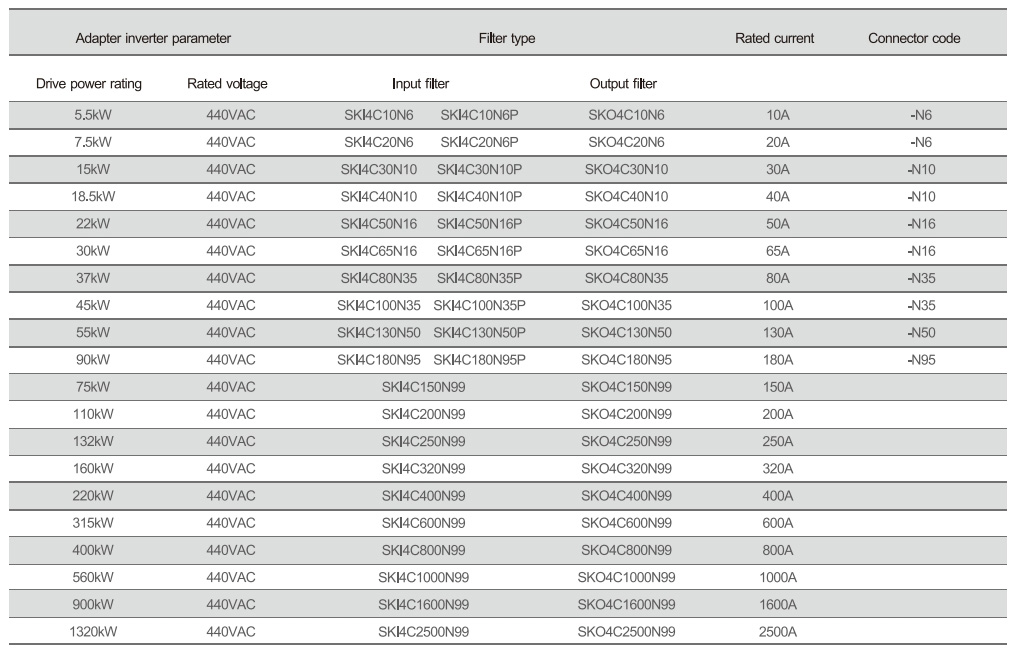Click output filter SKO4C100N35
This screenshot has width=1018, height=656.
point(627,306)
